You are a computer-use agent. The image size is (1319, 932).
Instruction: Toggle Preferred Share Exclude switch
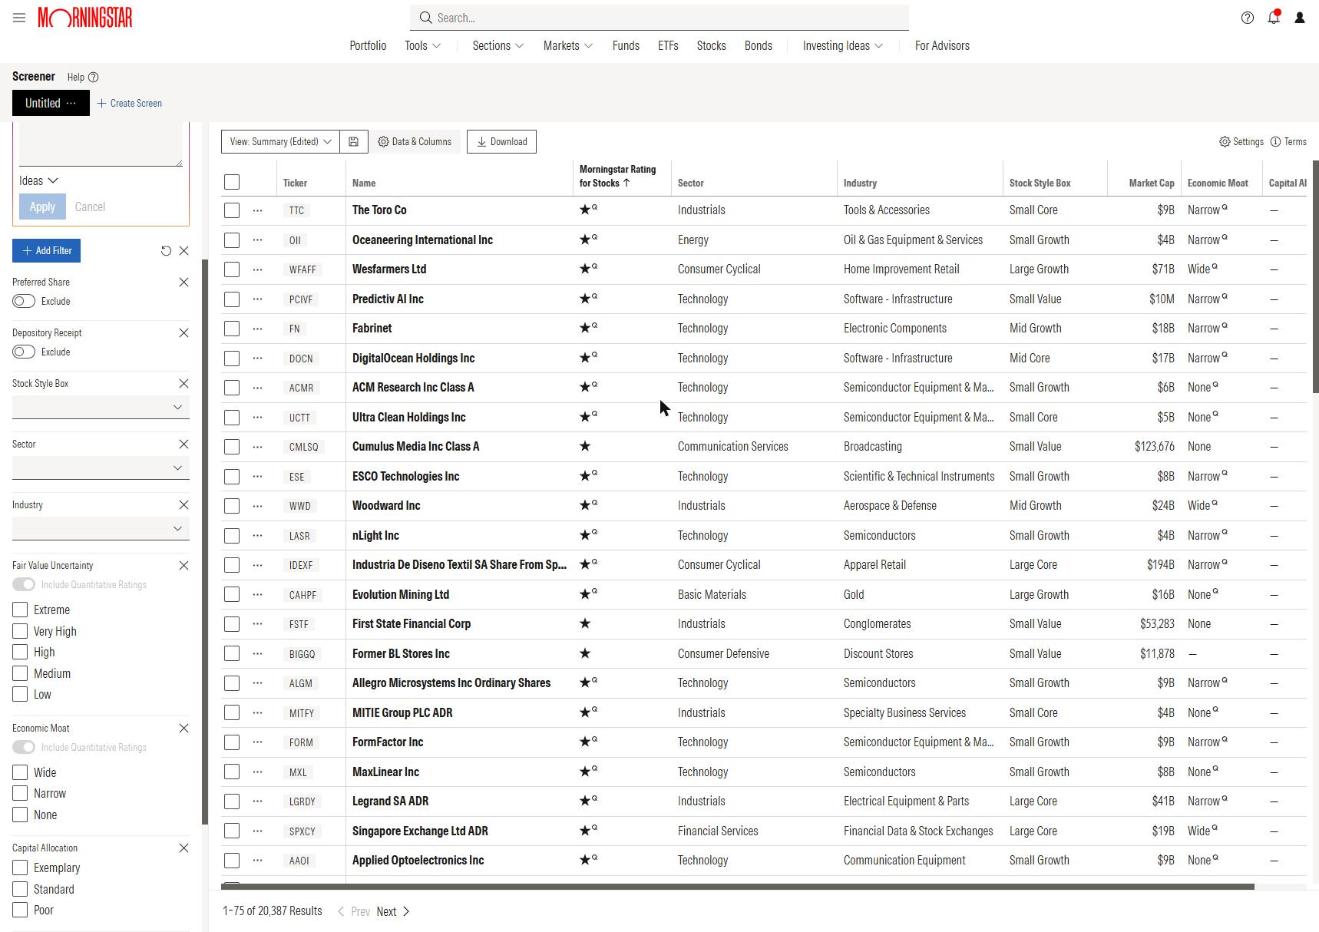23,301
